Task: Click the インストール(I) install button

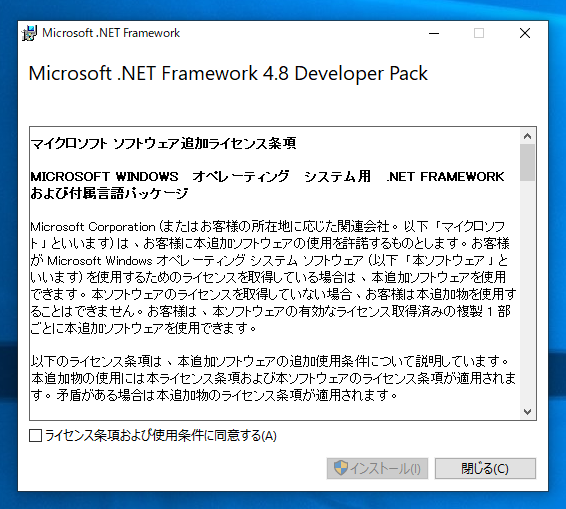Action: coord(377,469)
